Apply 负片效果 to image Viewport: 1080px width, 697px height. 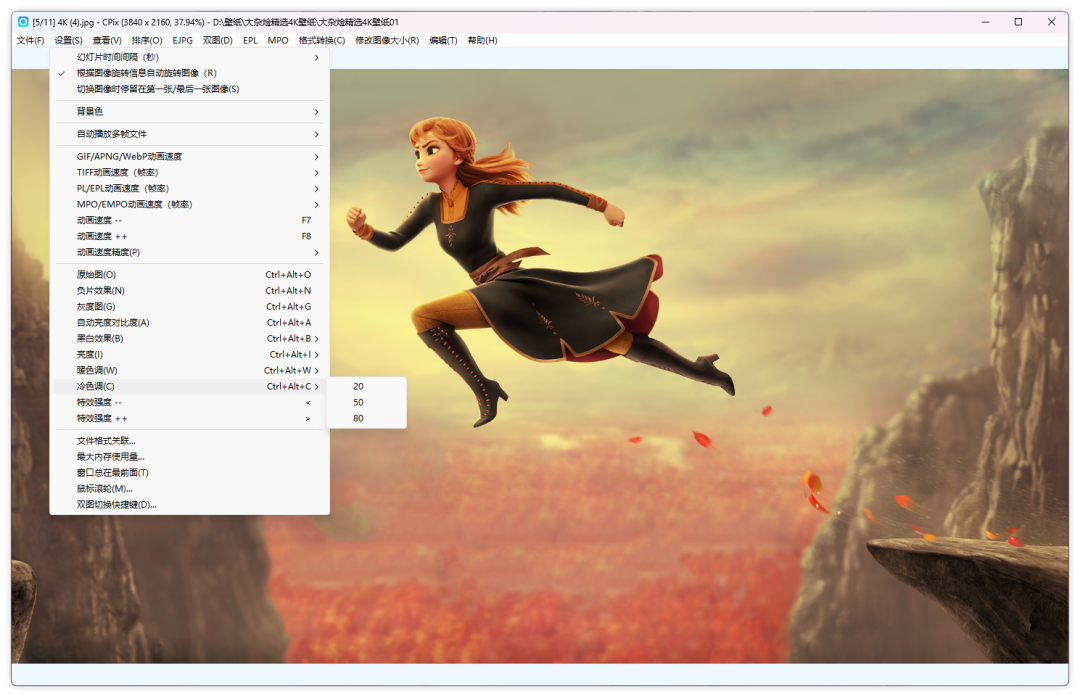(100, 290)
